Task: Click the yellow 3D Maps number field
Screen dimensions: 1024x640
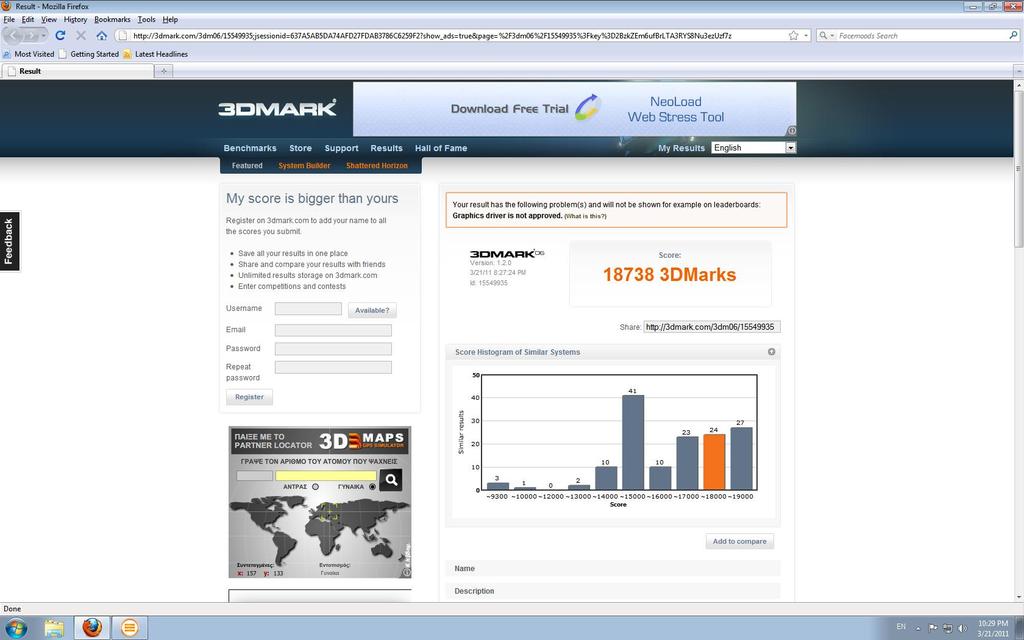Action: 326,476
